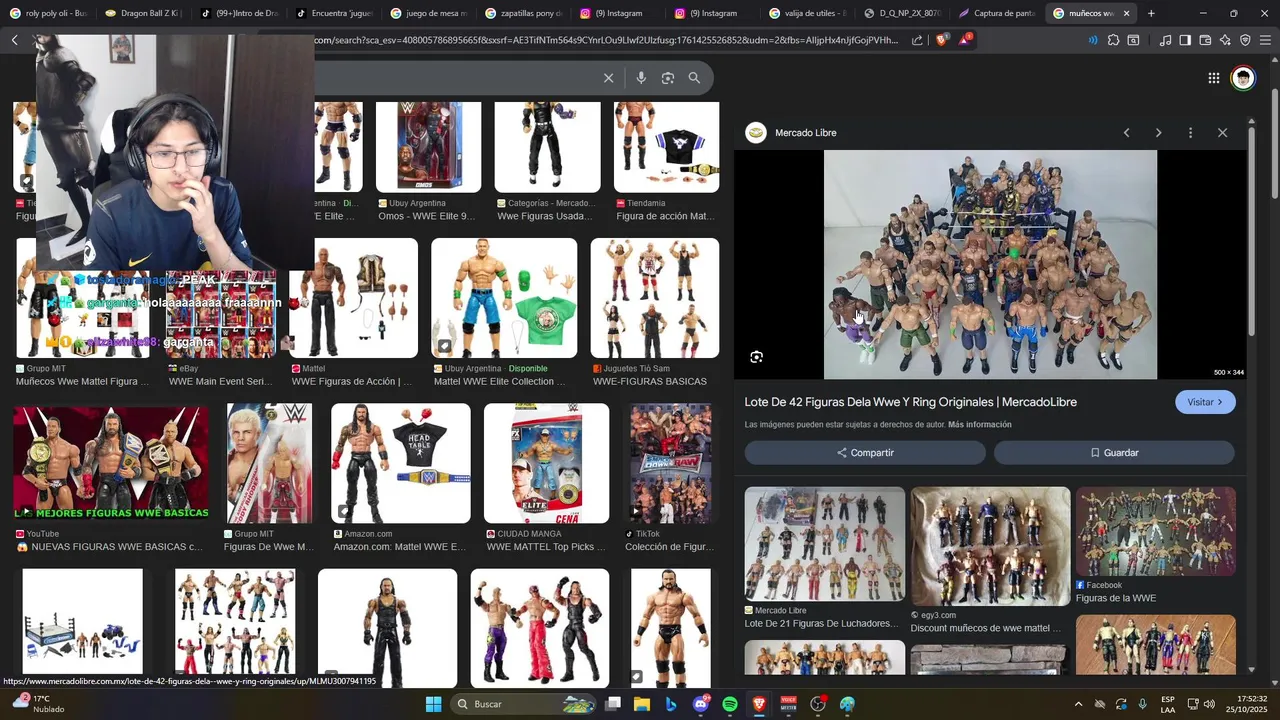Open File Explorer from the taskbar
The image size is (1280, 720).
click(642, 704)
